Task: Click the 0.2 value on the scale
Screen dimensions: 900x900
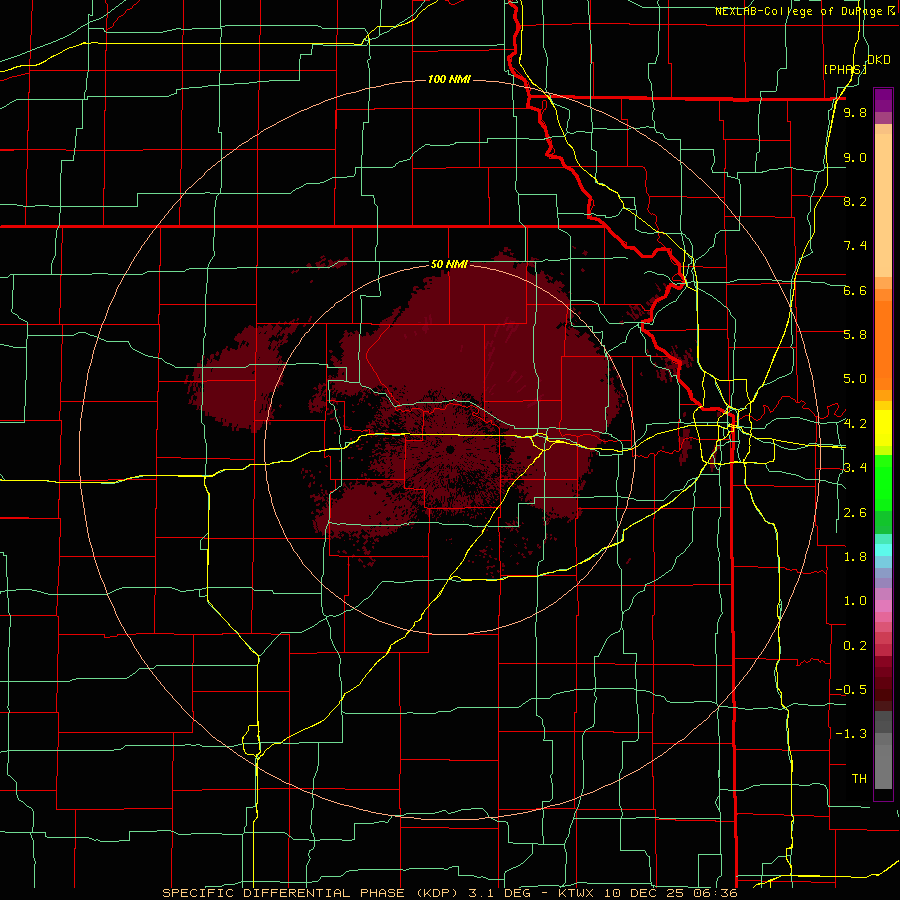Action: pyautogui.click(x=855, y=646)
